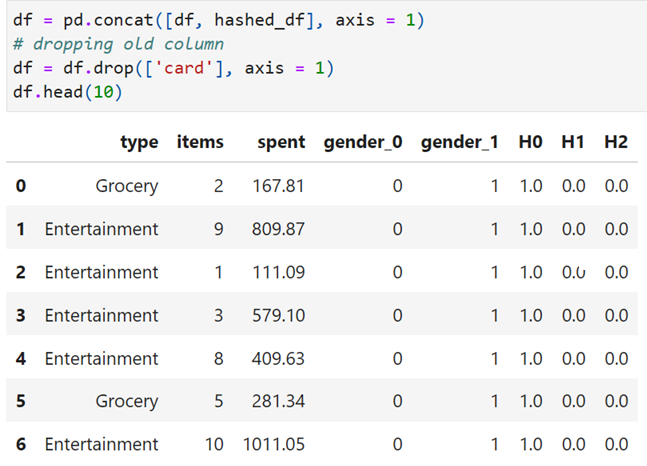
Task: Select the 'items' column header
Action: pos(200,142)
